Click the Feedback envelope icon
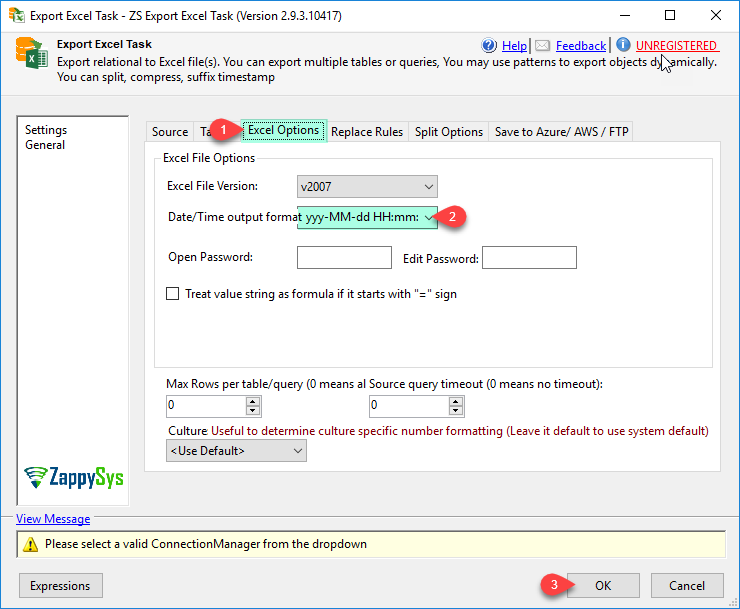Image resolution: width=740 pixels, height=609 pixels. click(542, 45)
